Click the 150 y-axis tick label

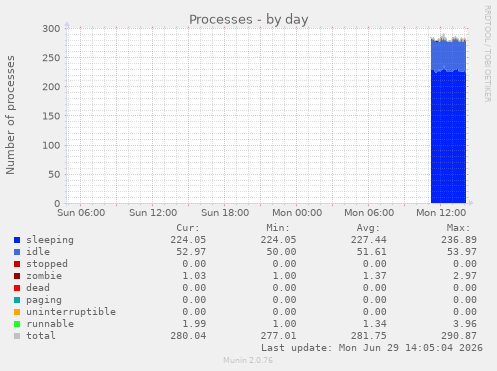51,116
